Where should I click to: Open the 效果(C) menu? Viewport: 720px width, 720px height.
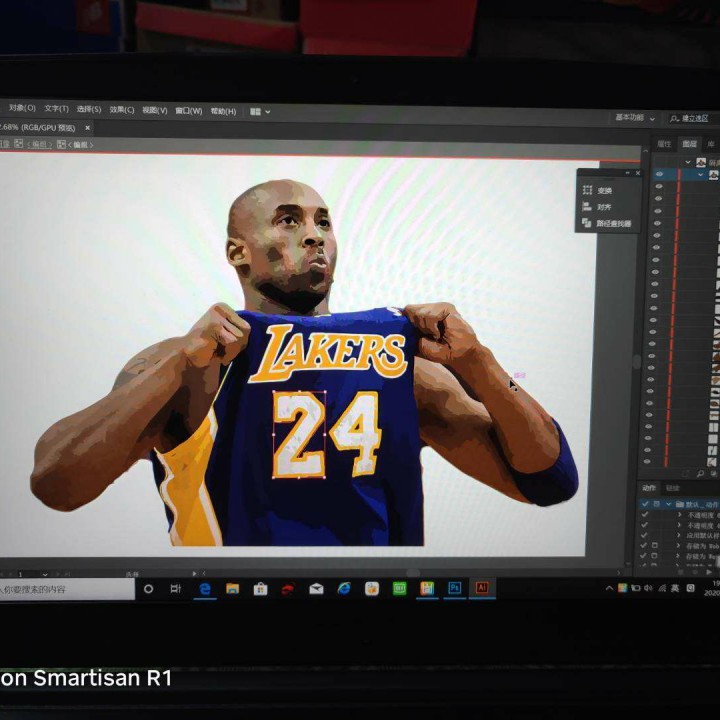click(122, 110)
